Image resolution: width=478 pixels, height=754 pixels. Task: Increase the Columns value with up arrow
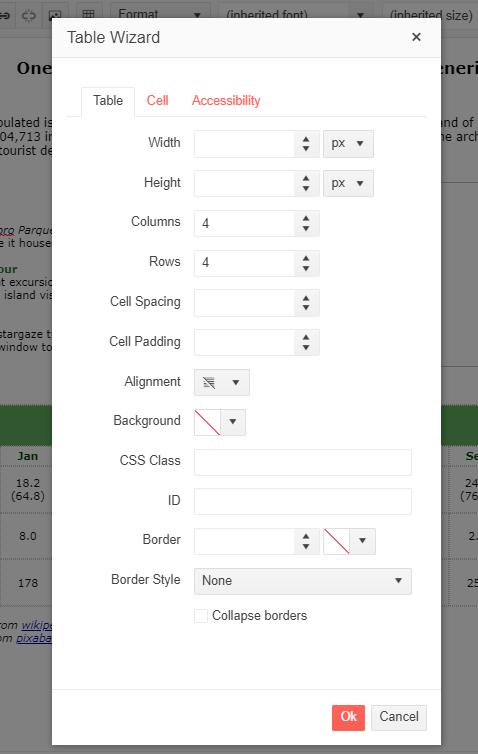[x=306, y=218]
